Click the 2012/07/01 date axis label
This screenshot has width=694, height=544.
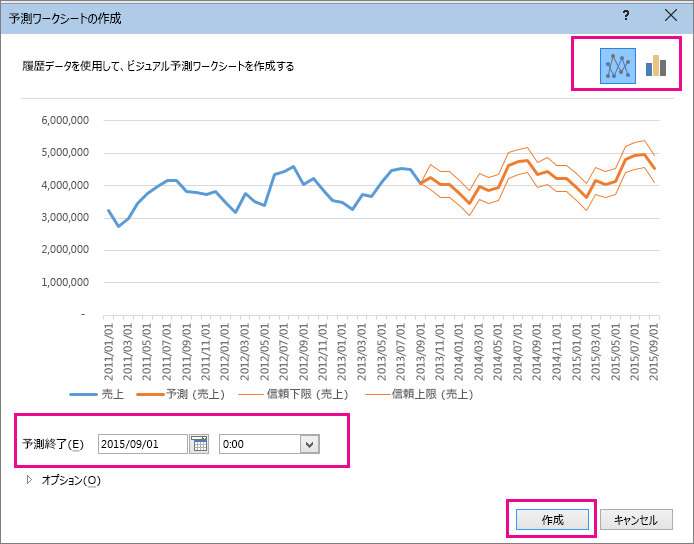click(x=284, y=352)
